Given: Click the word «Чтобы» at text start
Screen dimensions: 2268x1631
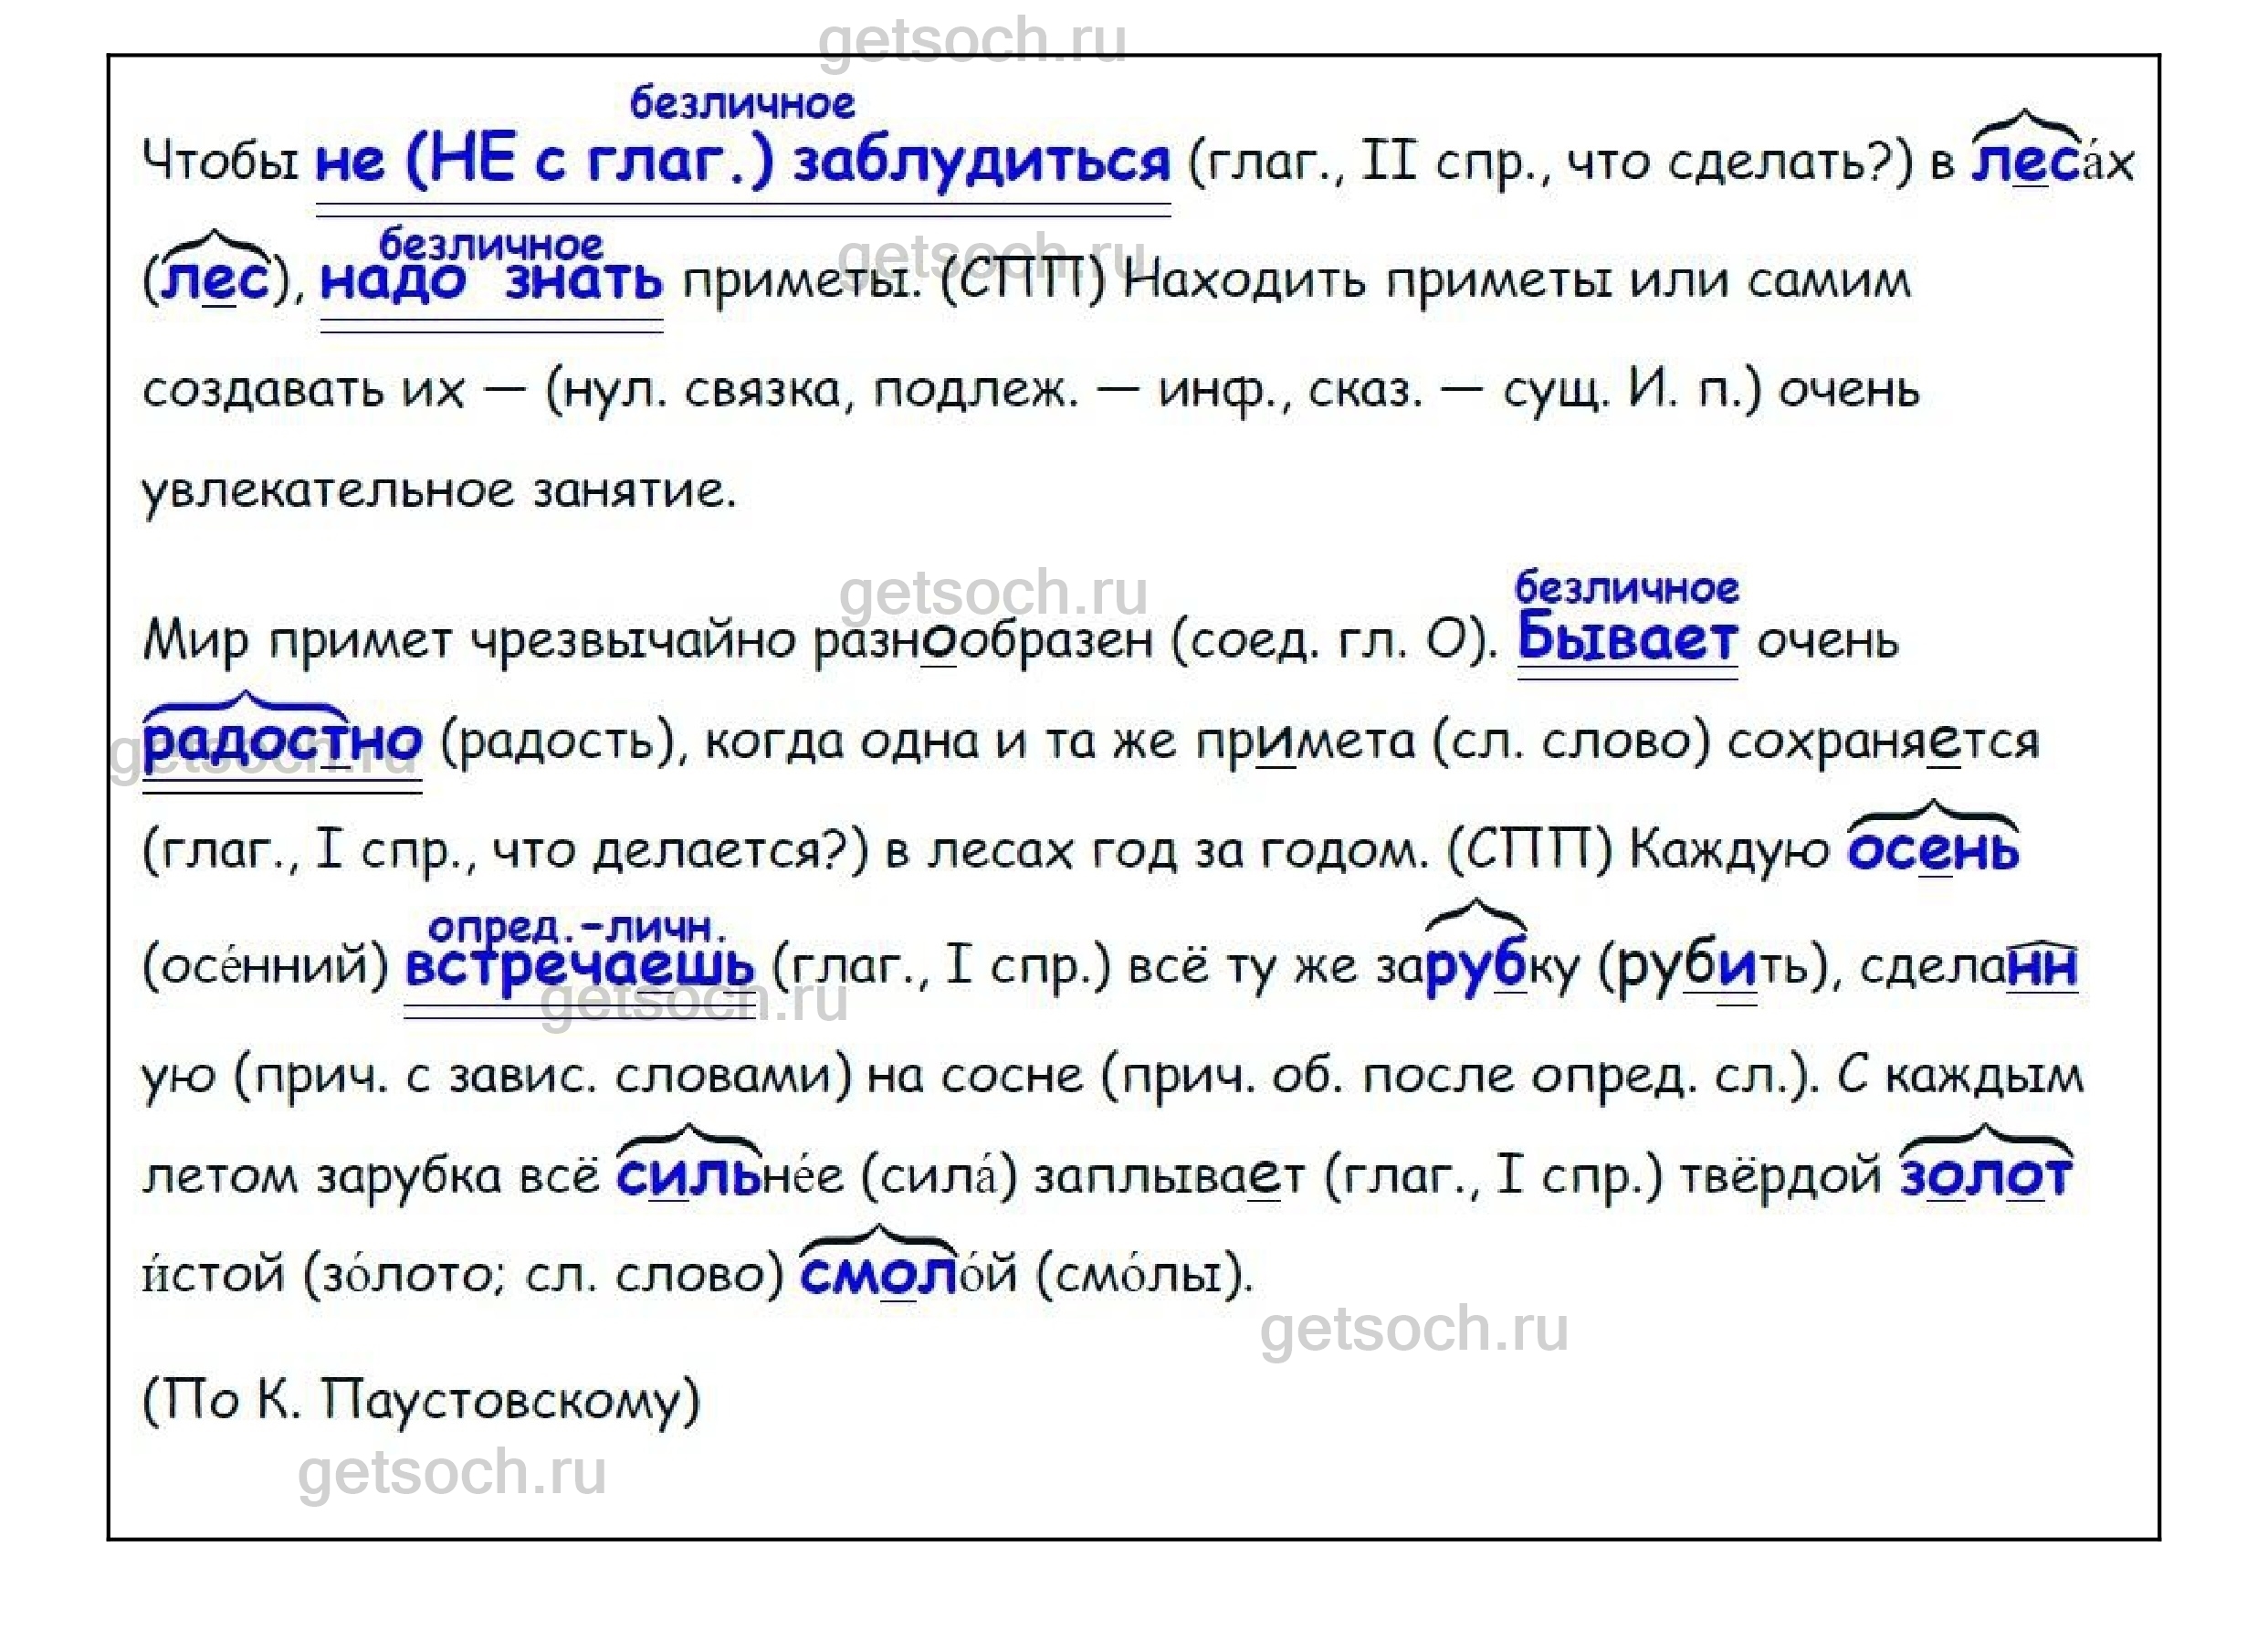Looking at the screenshot, I should tap(220, 162).
